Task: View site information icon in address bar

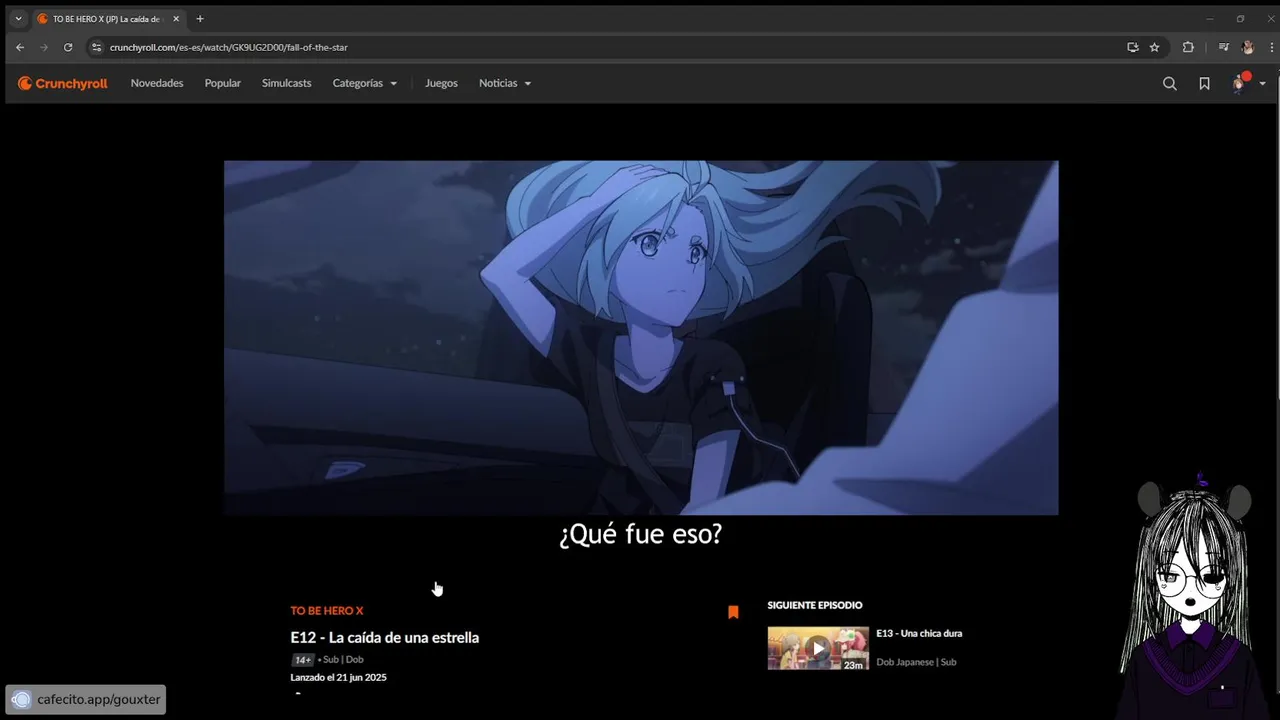Action: pos(97,47)
